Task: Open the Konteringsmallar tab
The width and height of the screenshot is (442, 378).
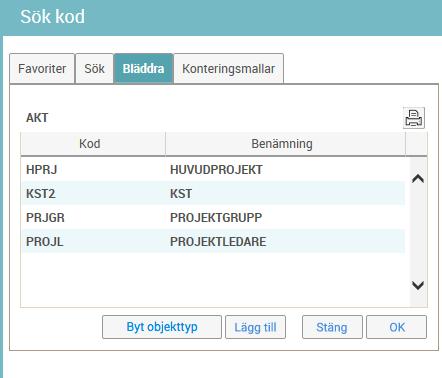Action: (229, 69)
